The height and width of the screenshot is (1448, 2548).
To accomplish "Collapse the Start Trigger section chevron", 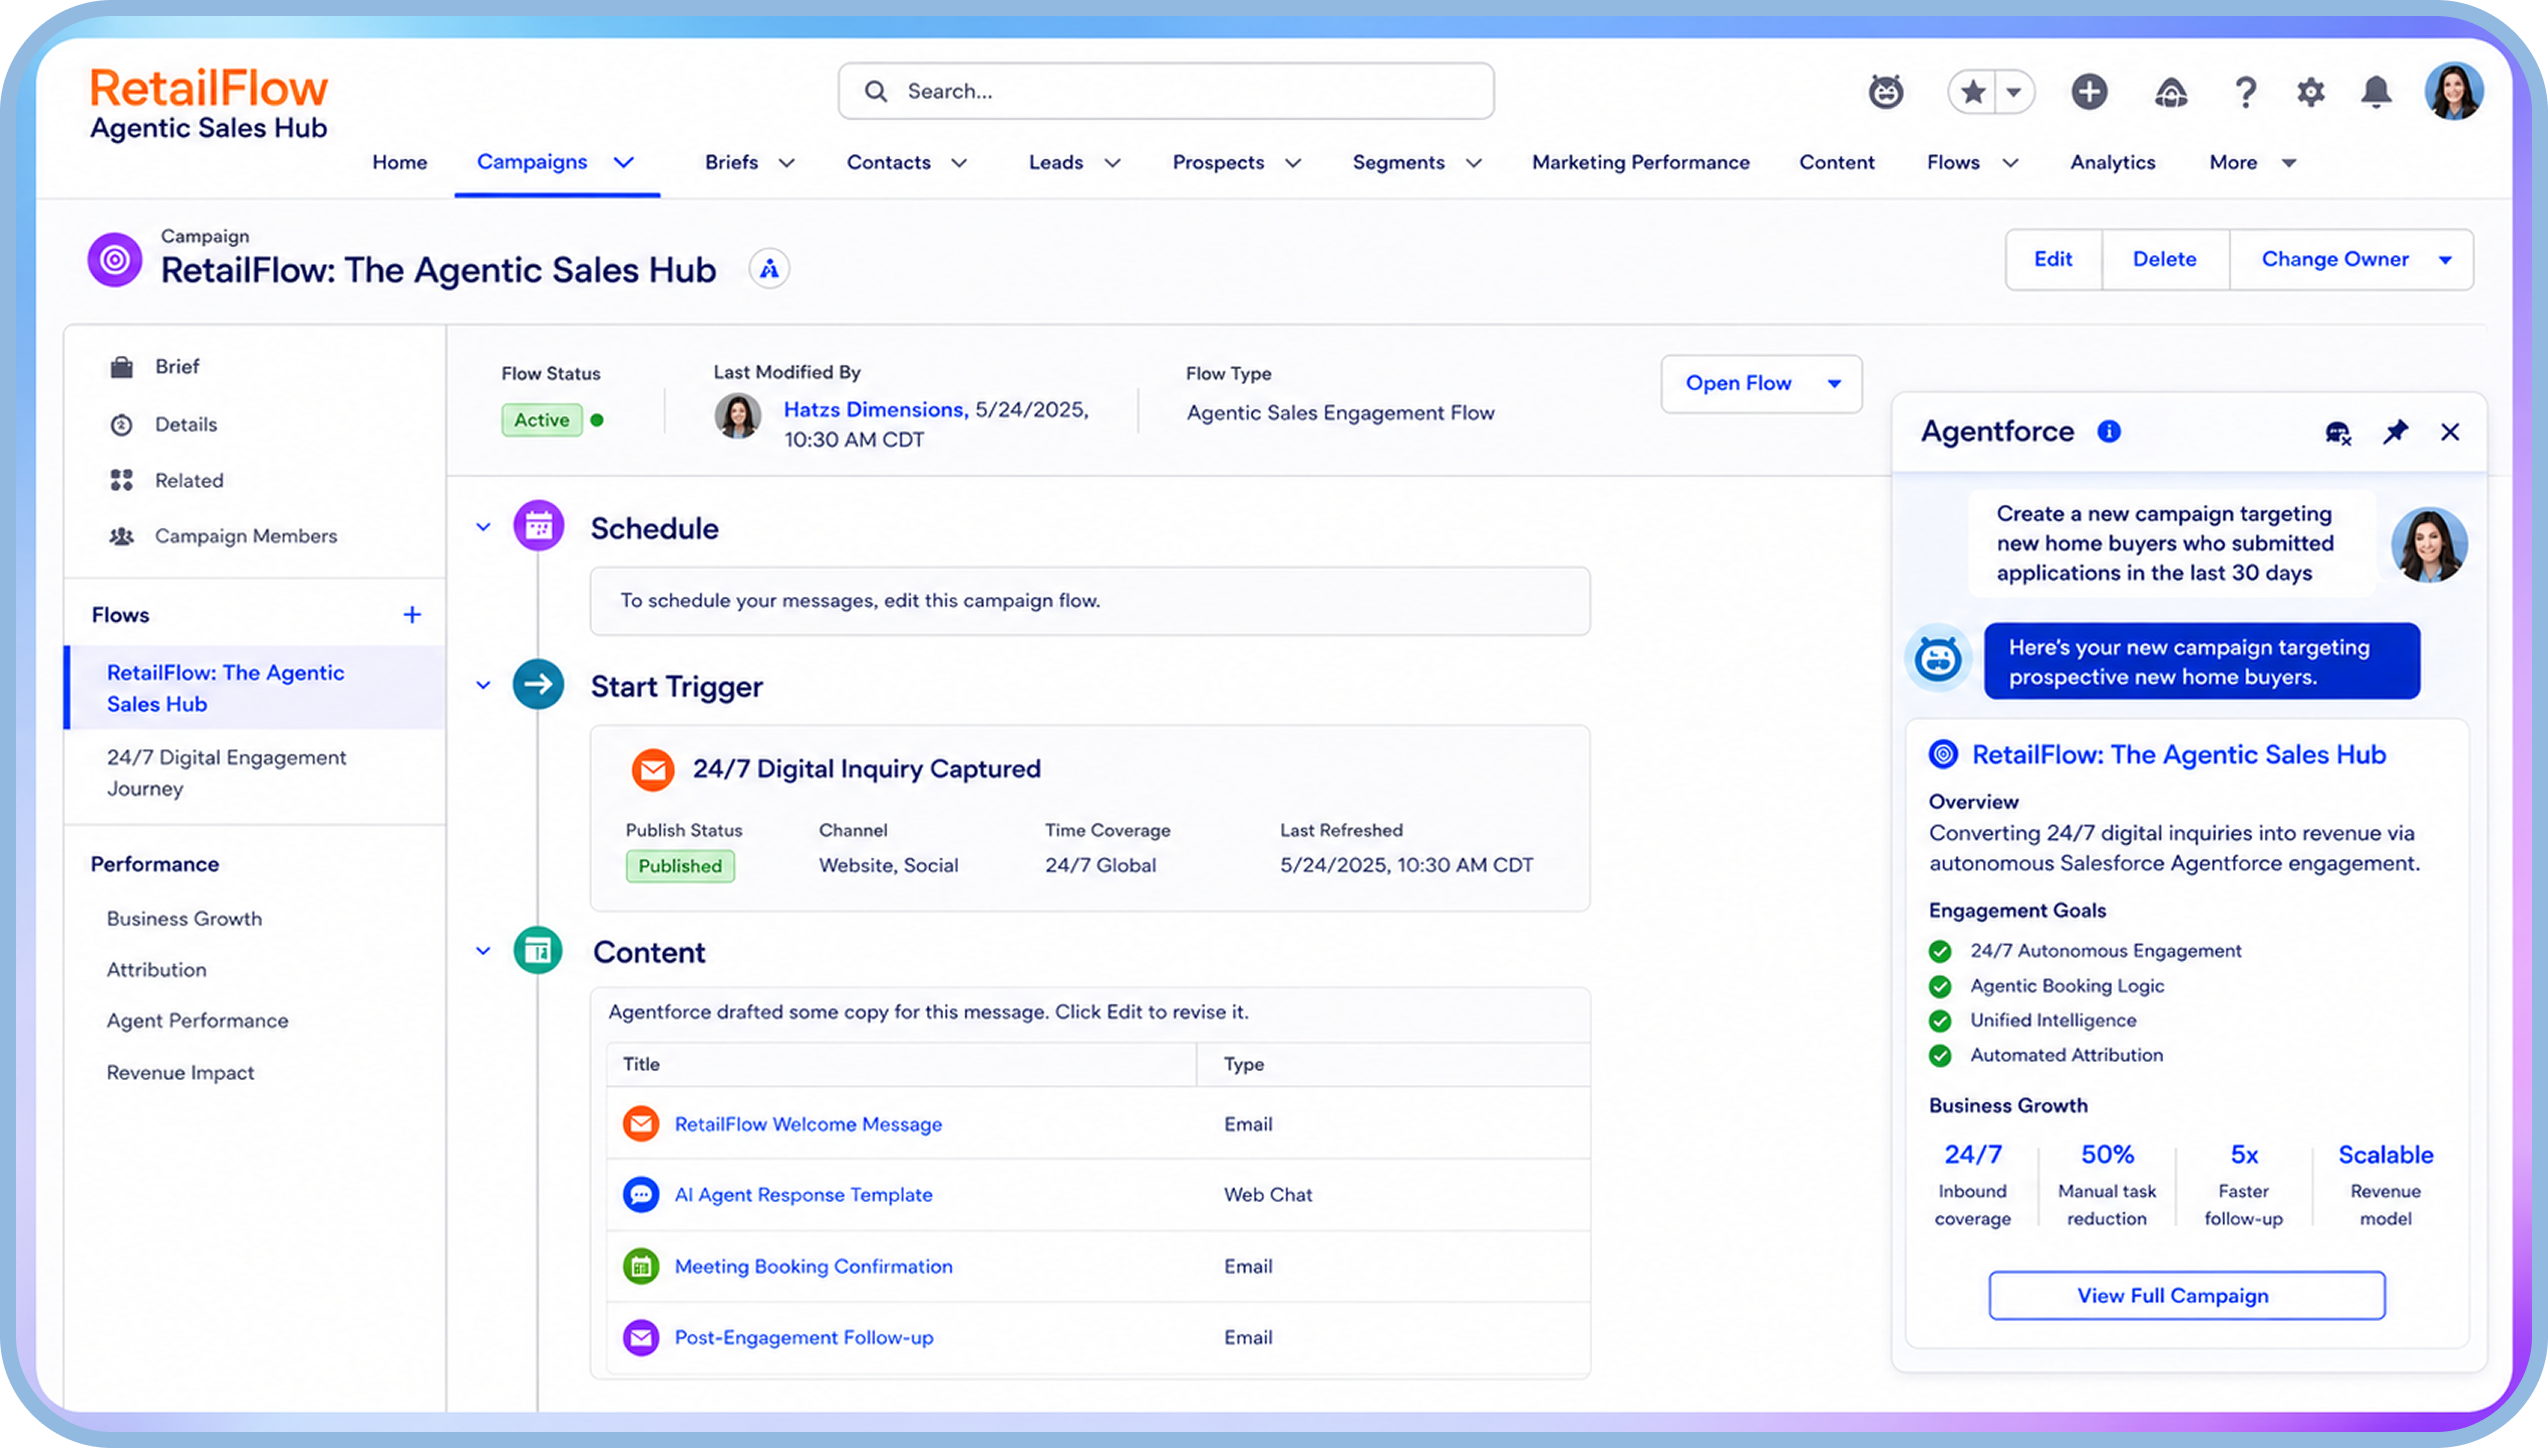I will coord(483,685).
